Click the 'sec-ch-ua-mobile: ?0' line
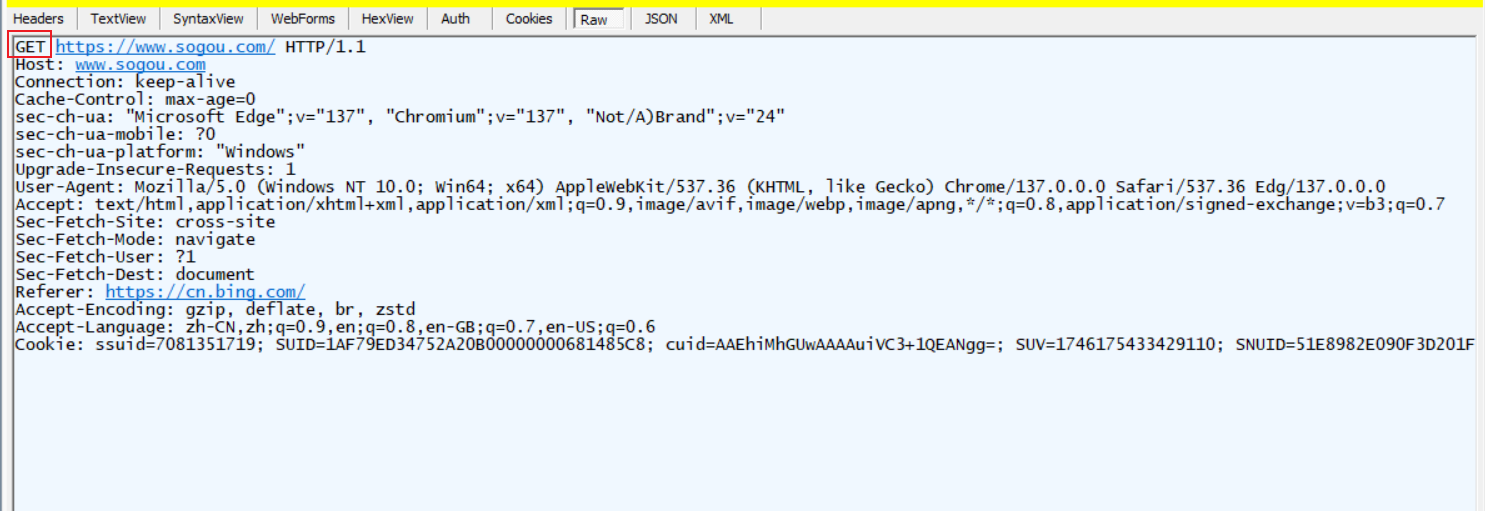The height and width of the screenshot is (511, 1485). (x=115, y=134)
